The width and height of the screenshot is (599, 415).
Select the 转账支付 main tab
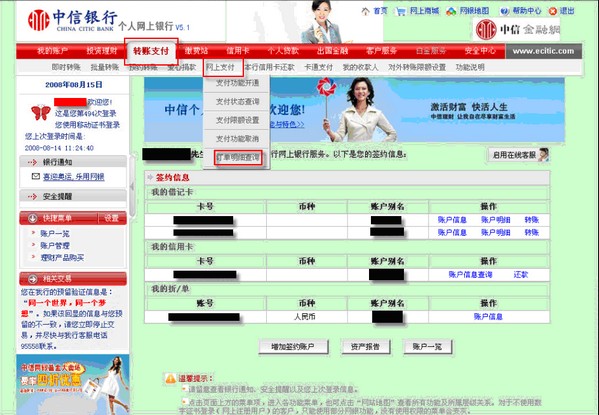(x=151, y=51)
